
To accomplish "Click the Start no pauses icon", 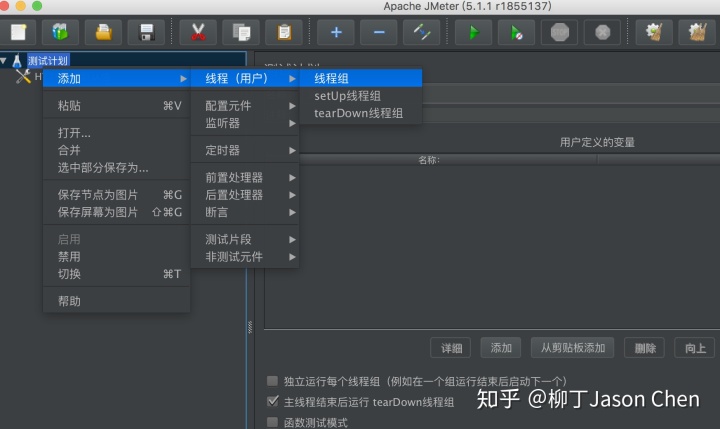I will coord(517,32).
